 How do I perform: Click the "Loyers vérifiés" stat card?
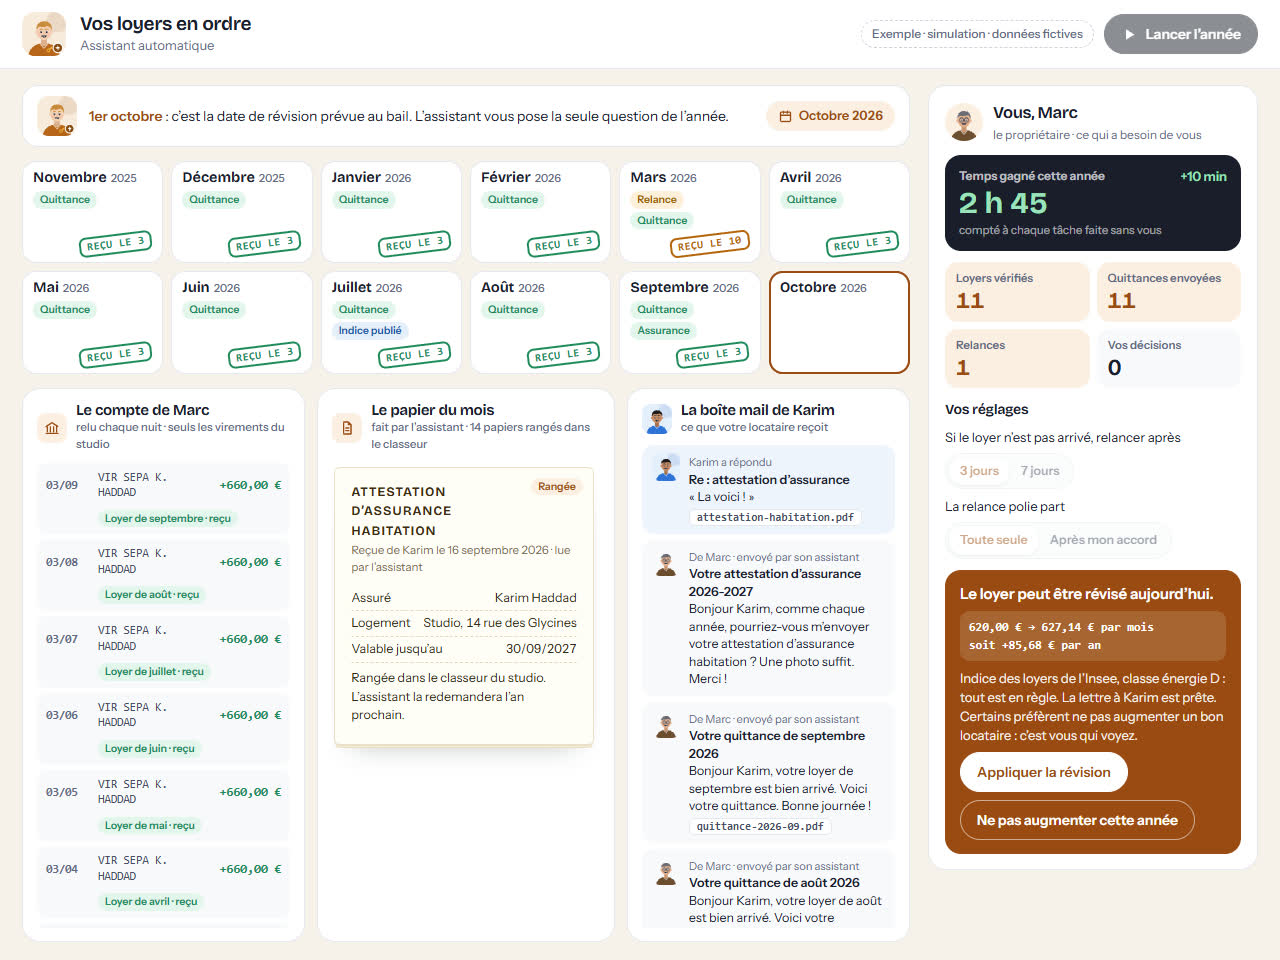pyautogui.click(x=1017, y=291)
